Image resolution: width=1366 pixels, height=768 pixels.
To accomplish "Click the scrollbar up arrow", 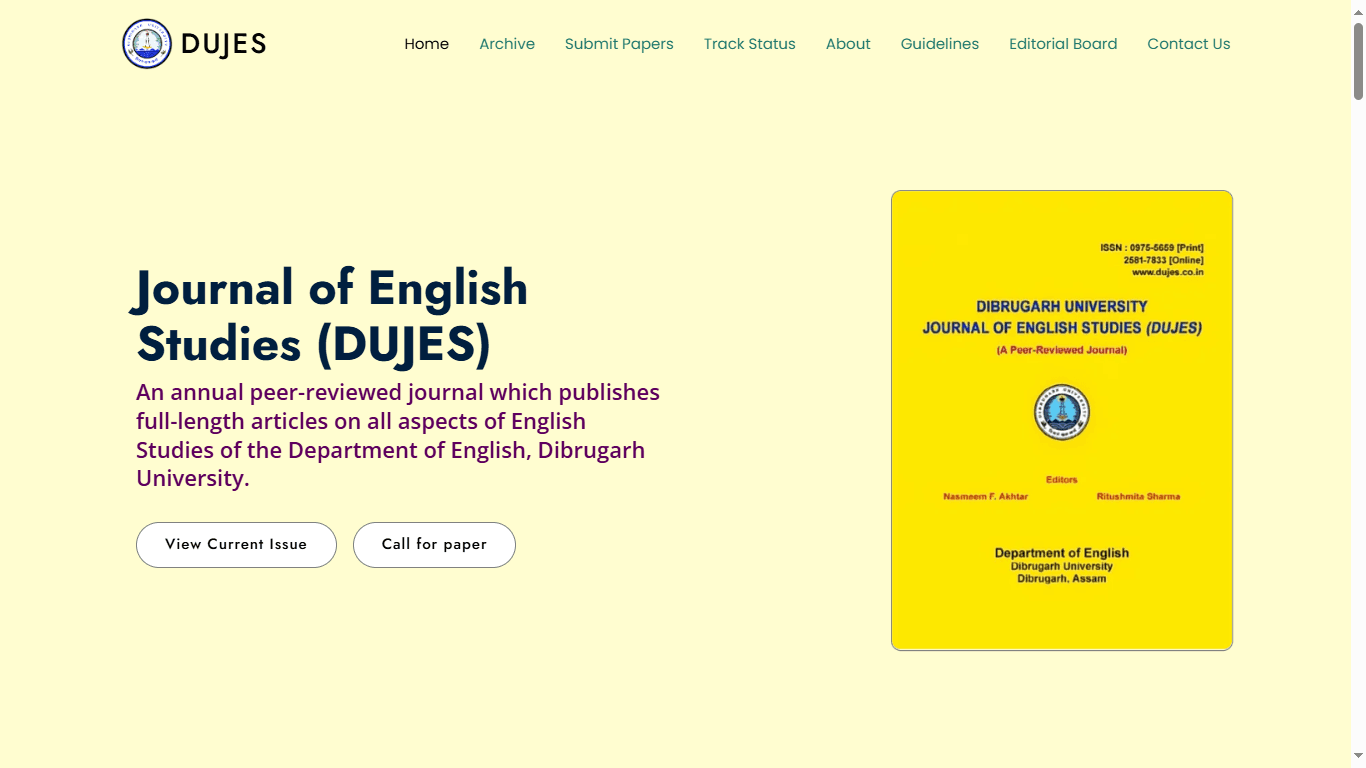I will pos(1358,8).
